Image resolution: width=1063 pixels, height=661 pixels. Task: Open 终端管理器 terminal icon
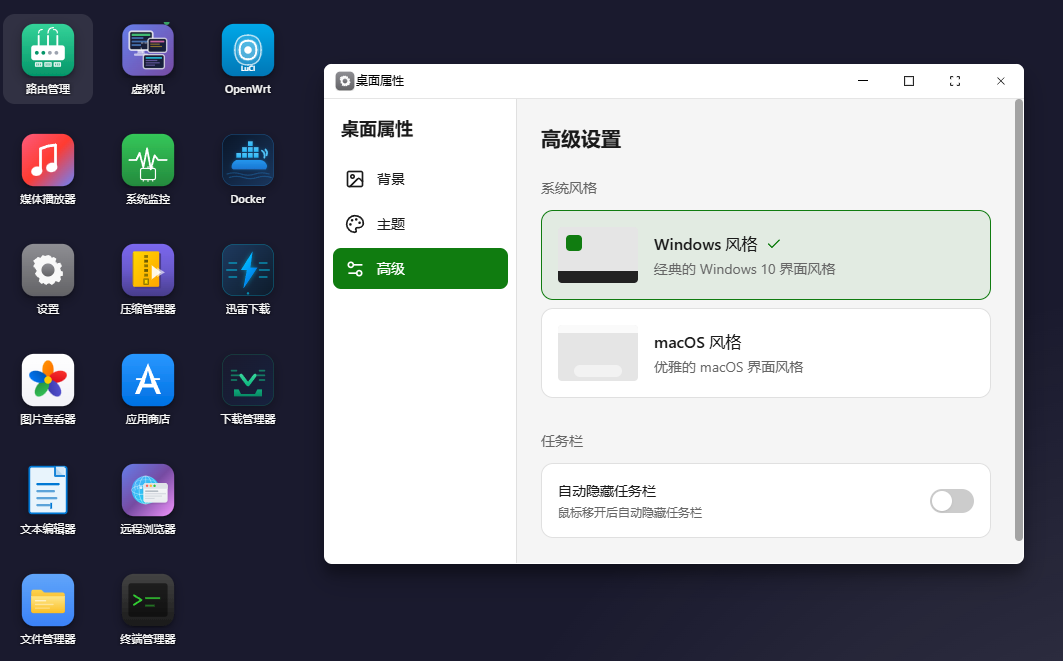pyautogui.click(x=148, y=600)
